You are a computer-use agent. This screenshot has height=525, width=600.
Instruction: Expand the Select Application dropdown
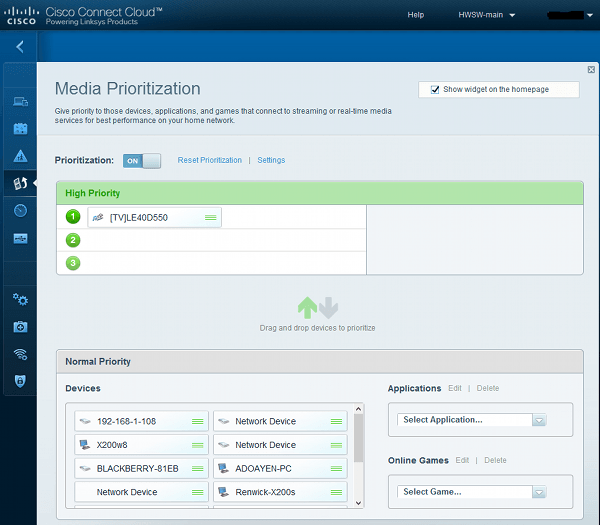[x=539, y=420]
